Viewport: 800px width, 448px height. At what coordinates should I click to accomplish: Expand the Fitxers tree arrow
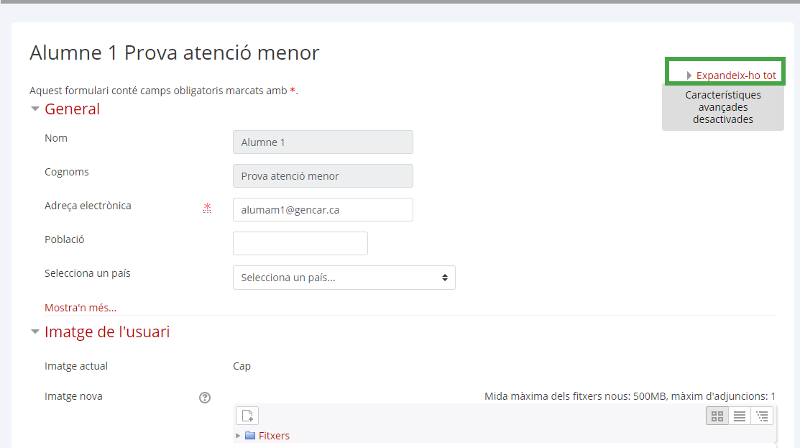click(238, 436)
